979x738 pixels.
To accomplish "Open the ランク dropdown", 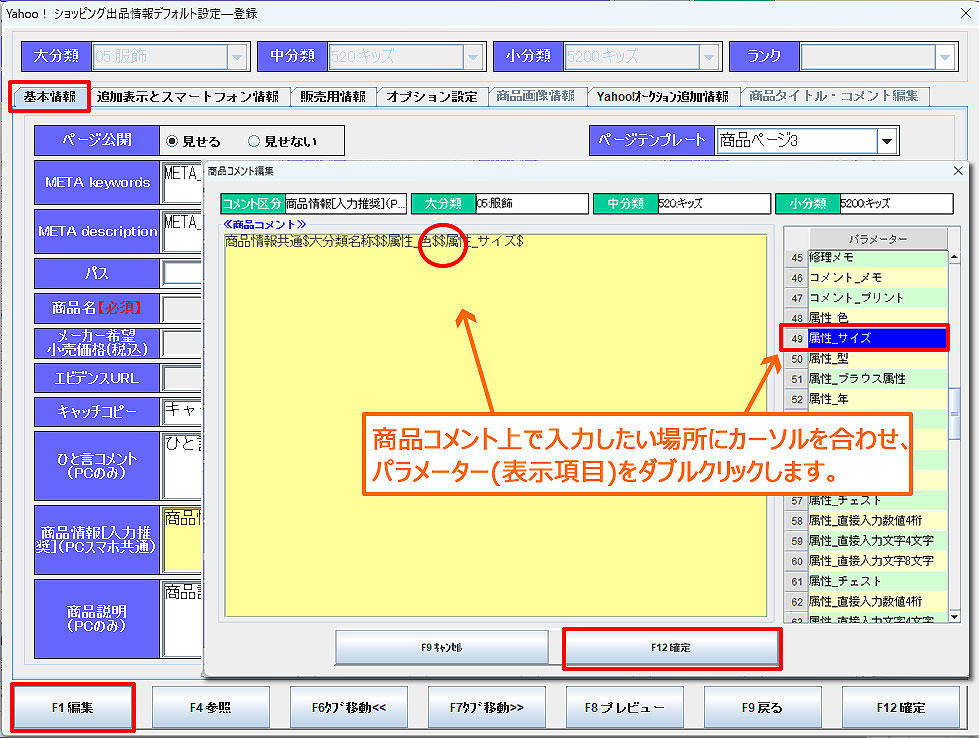I will pyautogui.click(x=944, y=57).
